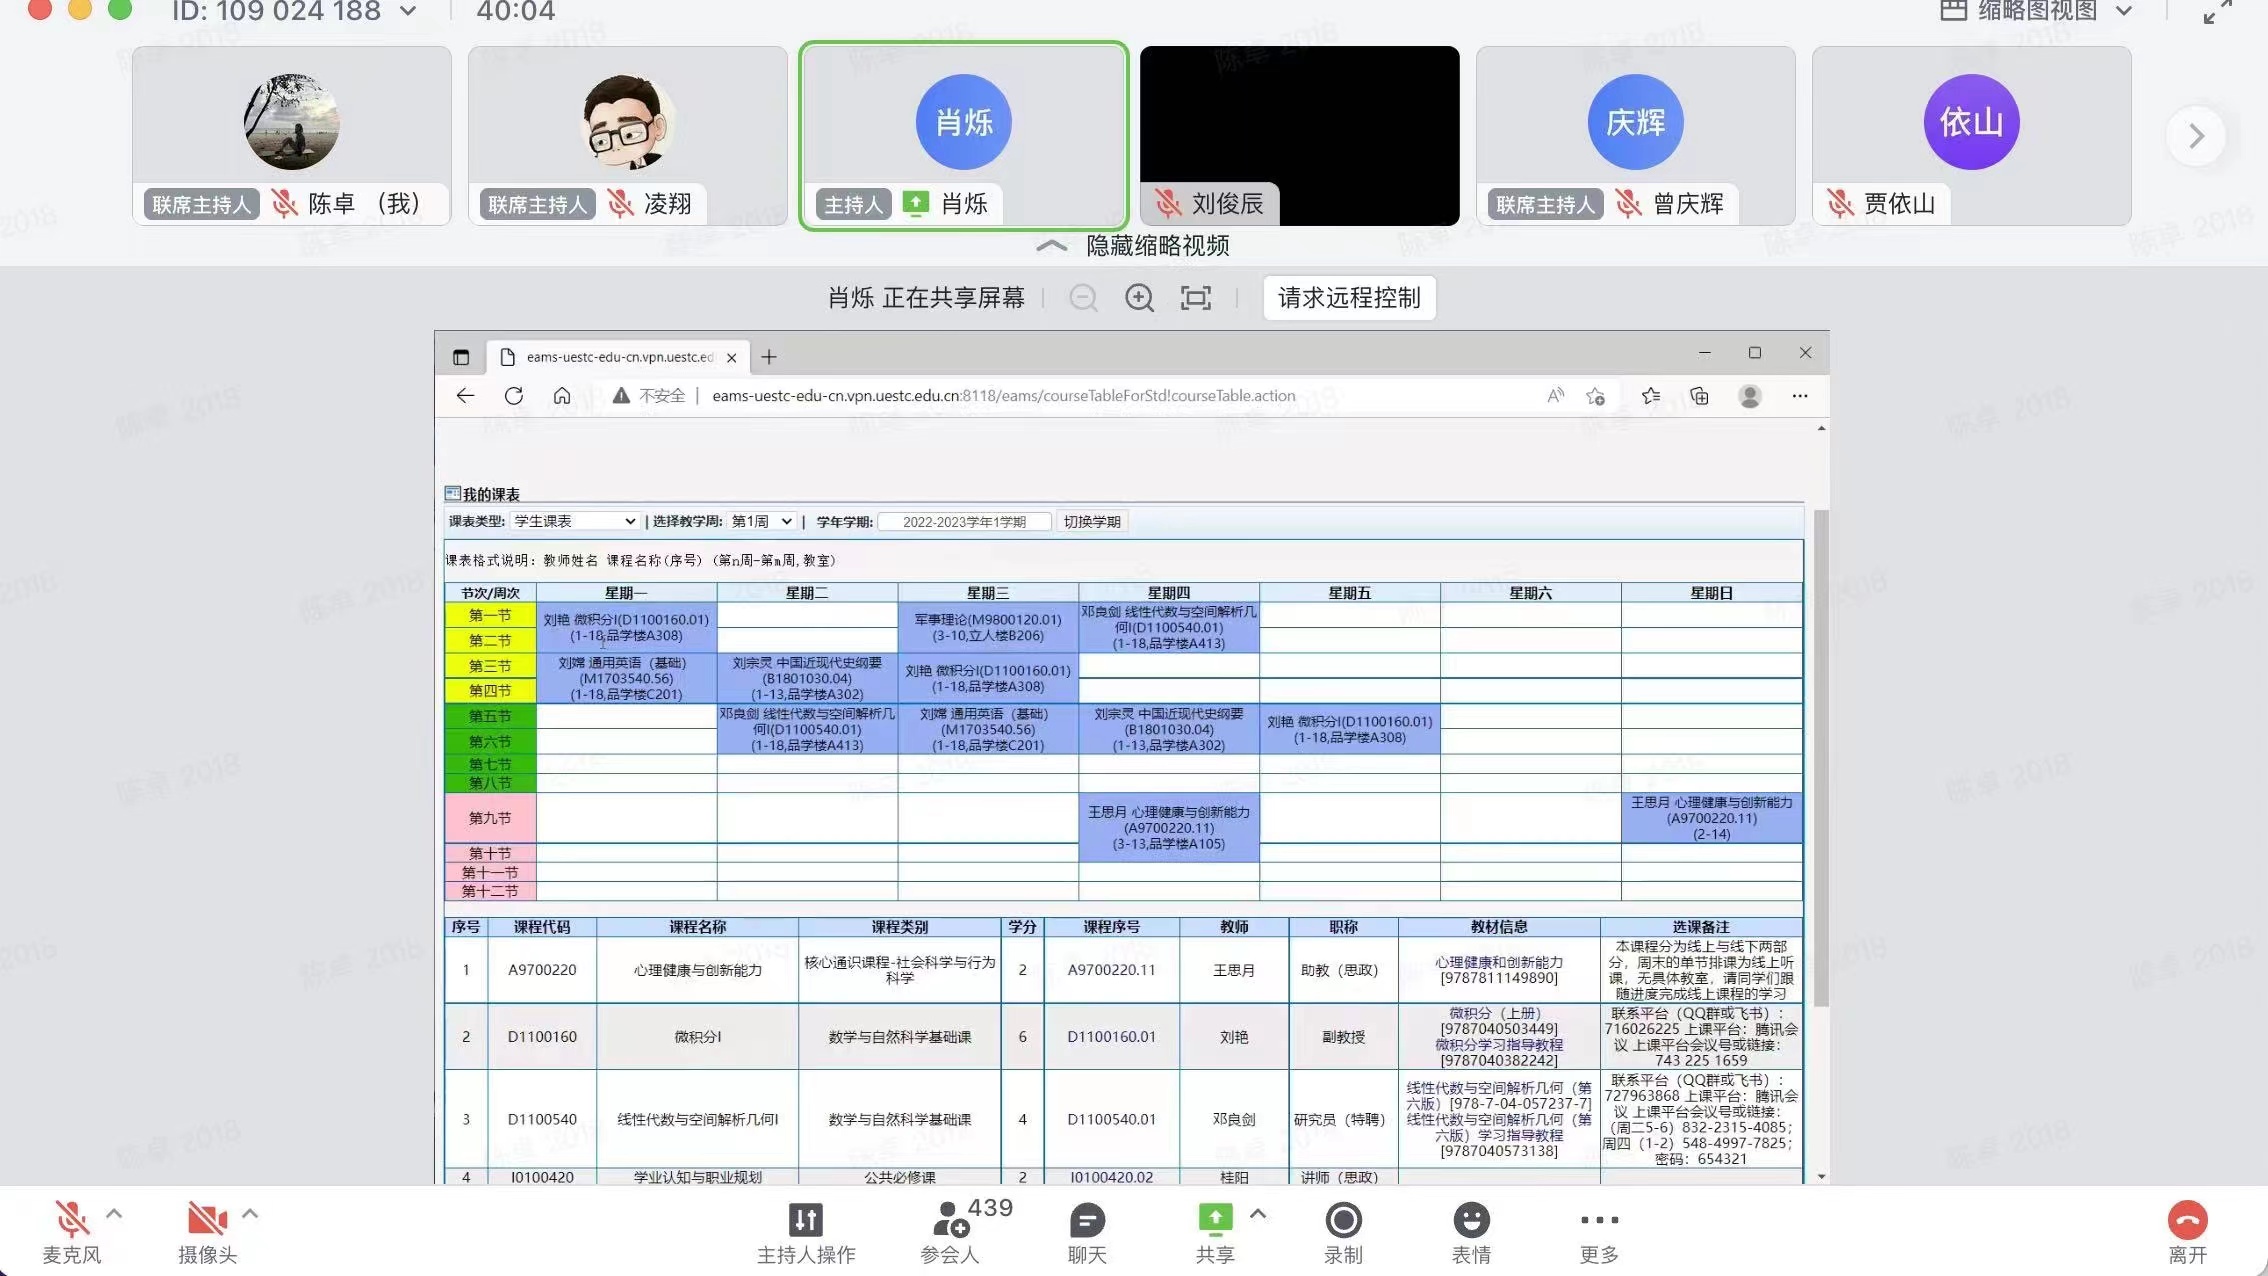Open the chat panel
This screenshot has width=2268, height=1276.
pyautogui.click(x=1087, y=1221)
